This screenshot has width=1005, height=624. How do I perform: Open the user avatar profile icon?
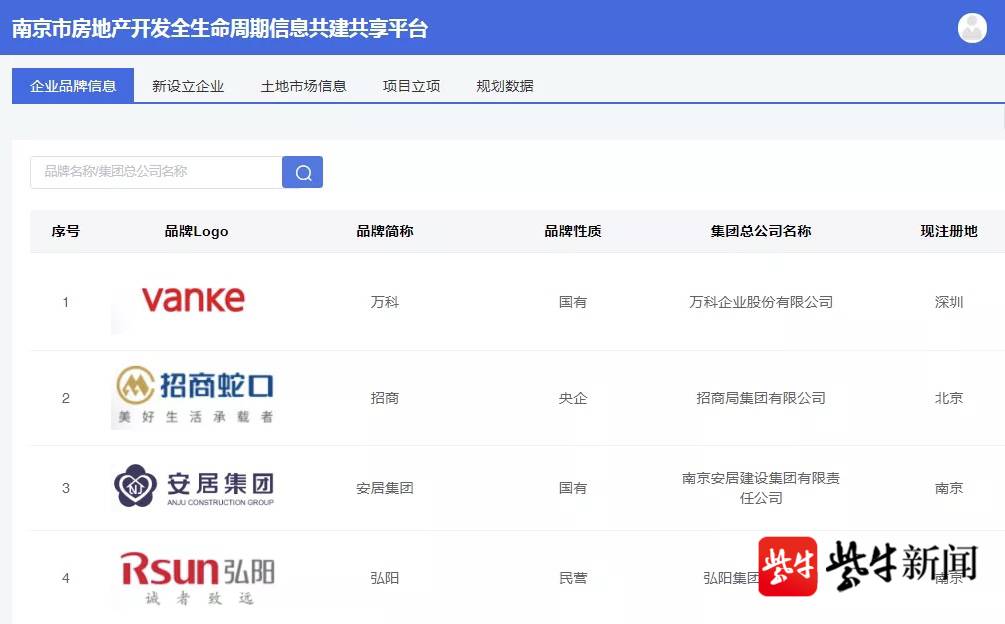971,28
